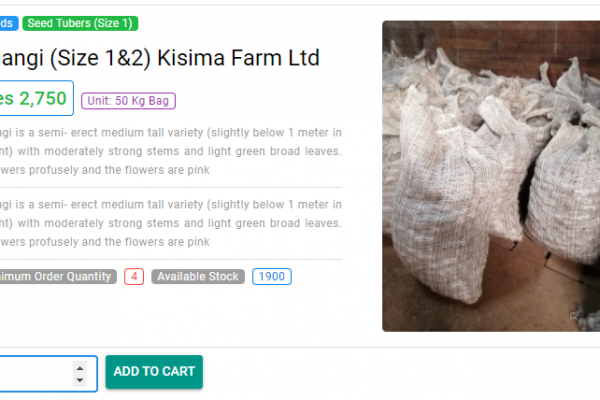The width and height of the screenshot is (600, 400).
Task: Select the Seed Tubers (Size 1) tag
Action: pyautogui.click(x=80, y=23)
